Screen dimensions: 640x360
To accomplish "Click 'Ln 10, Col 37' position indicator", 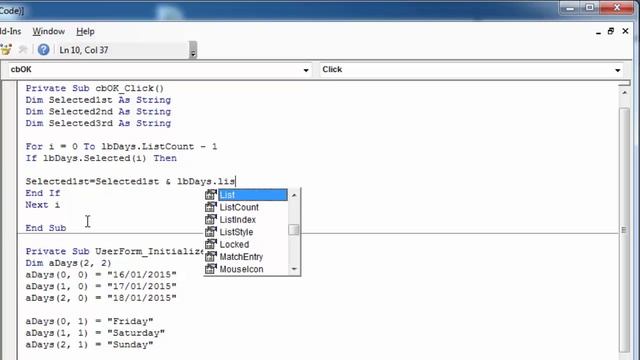I will click(84, 50).
